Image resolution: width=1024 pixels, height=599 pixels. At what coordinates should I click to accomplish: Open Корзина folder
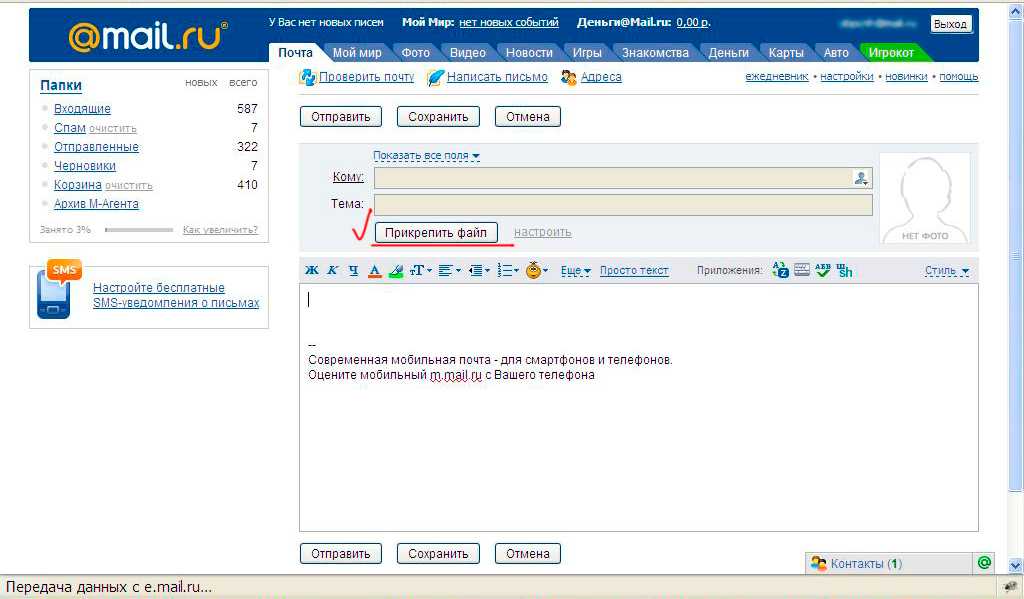coord(78,185)
